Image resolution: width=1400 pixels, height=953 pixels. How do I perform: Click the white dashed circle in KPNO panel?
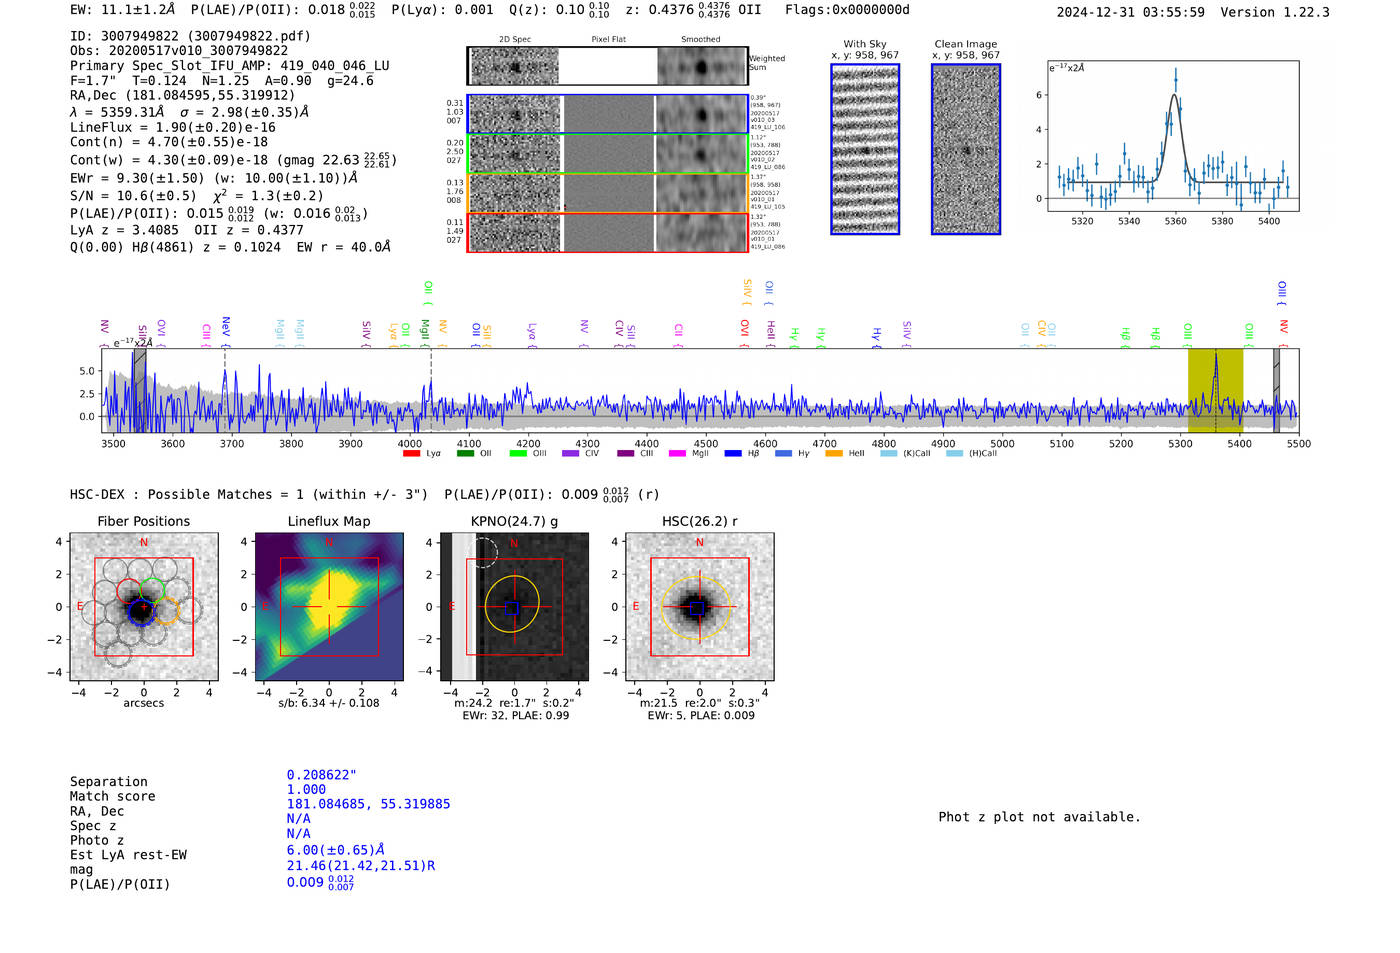[484, 552]
